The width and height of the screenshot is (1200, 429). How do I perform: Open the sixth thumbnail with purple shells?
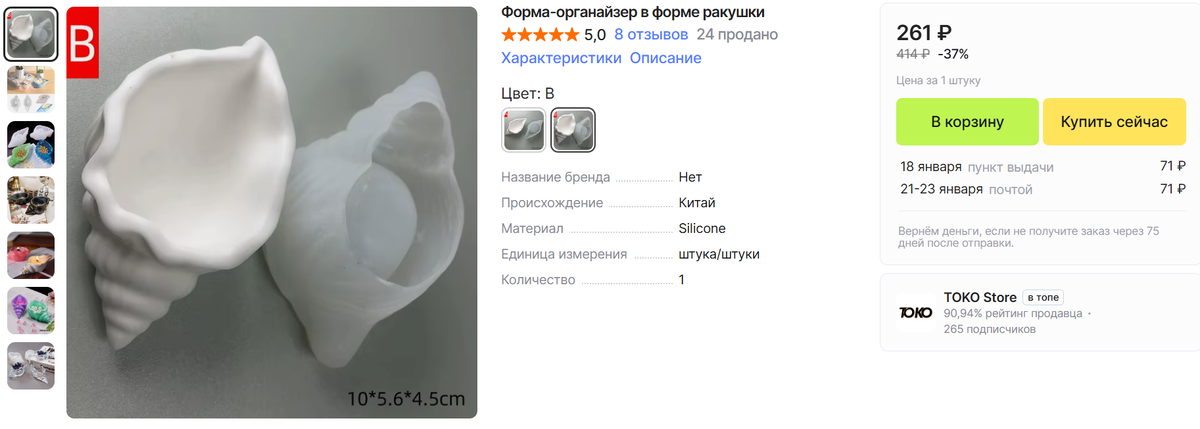pos(31,311)
